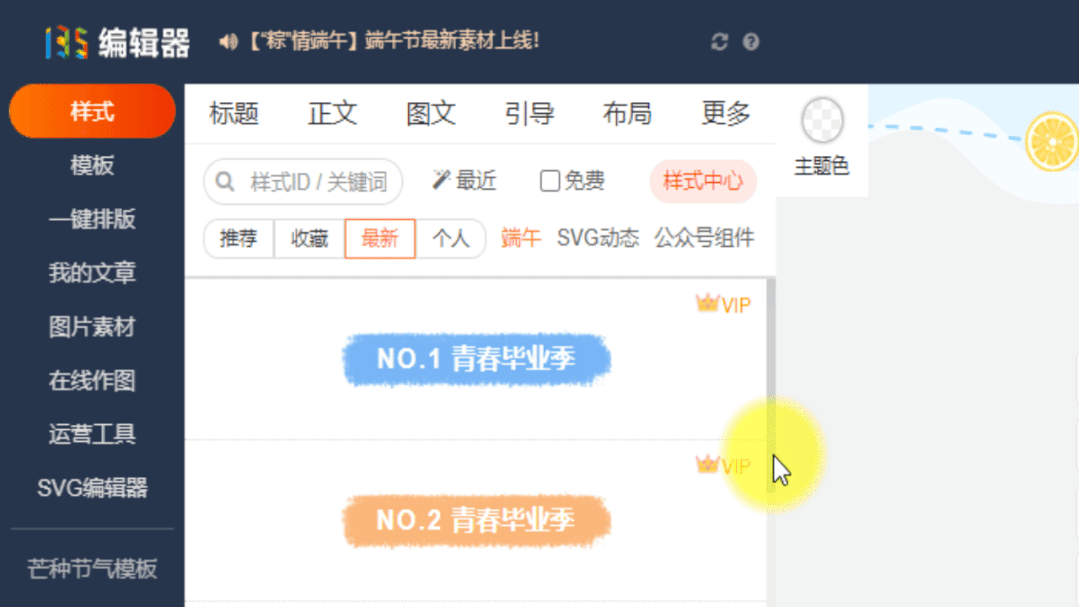Open 图片素材 in the sidebar
The image size is (1079, 607).
pos(92,327)
